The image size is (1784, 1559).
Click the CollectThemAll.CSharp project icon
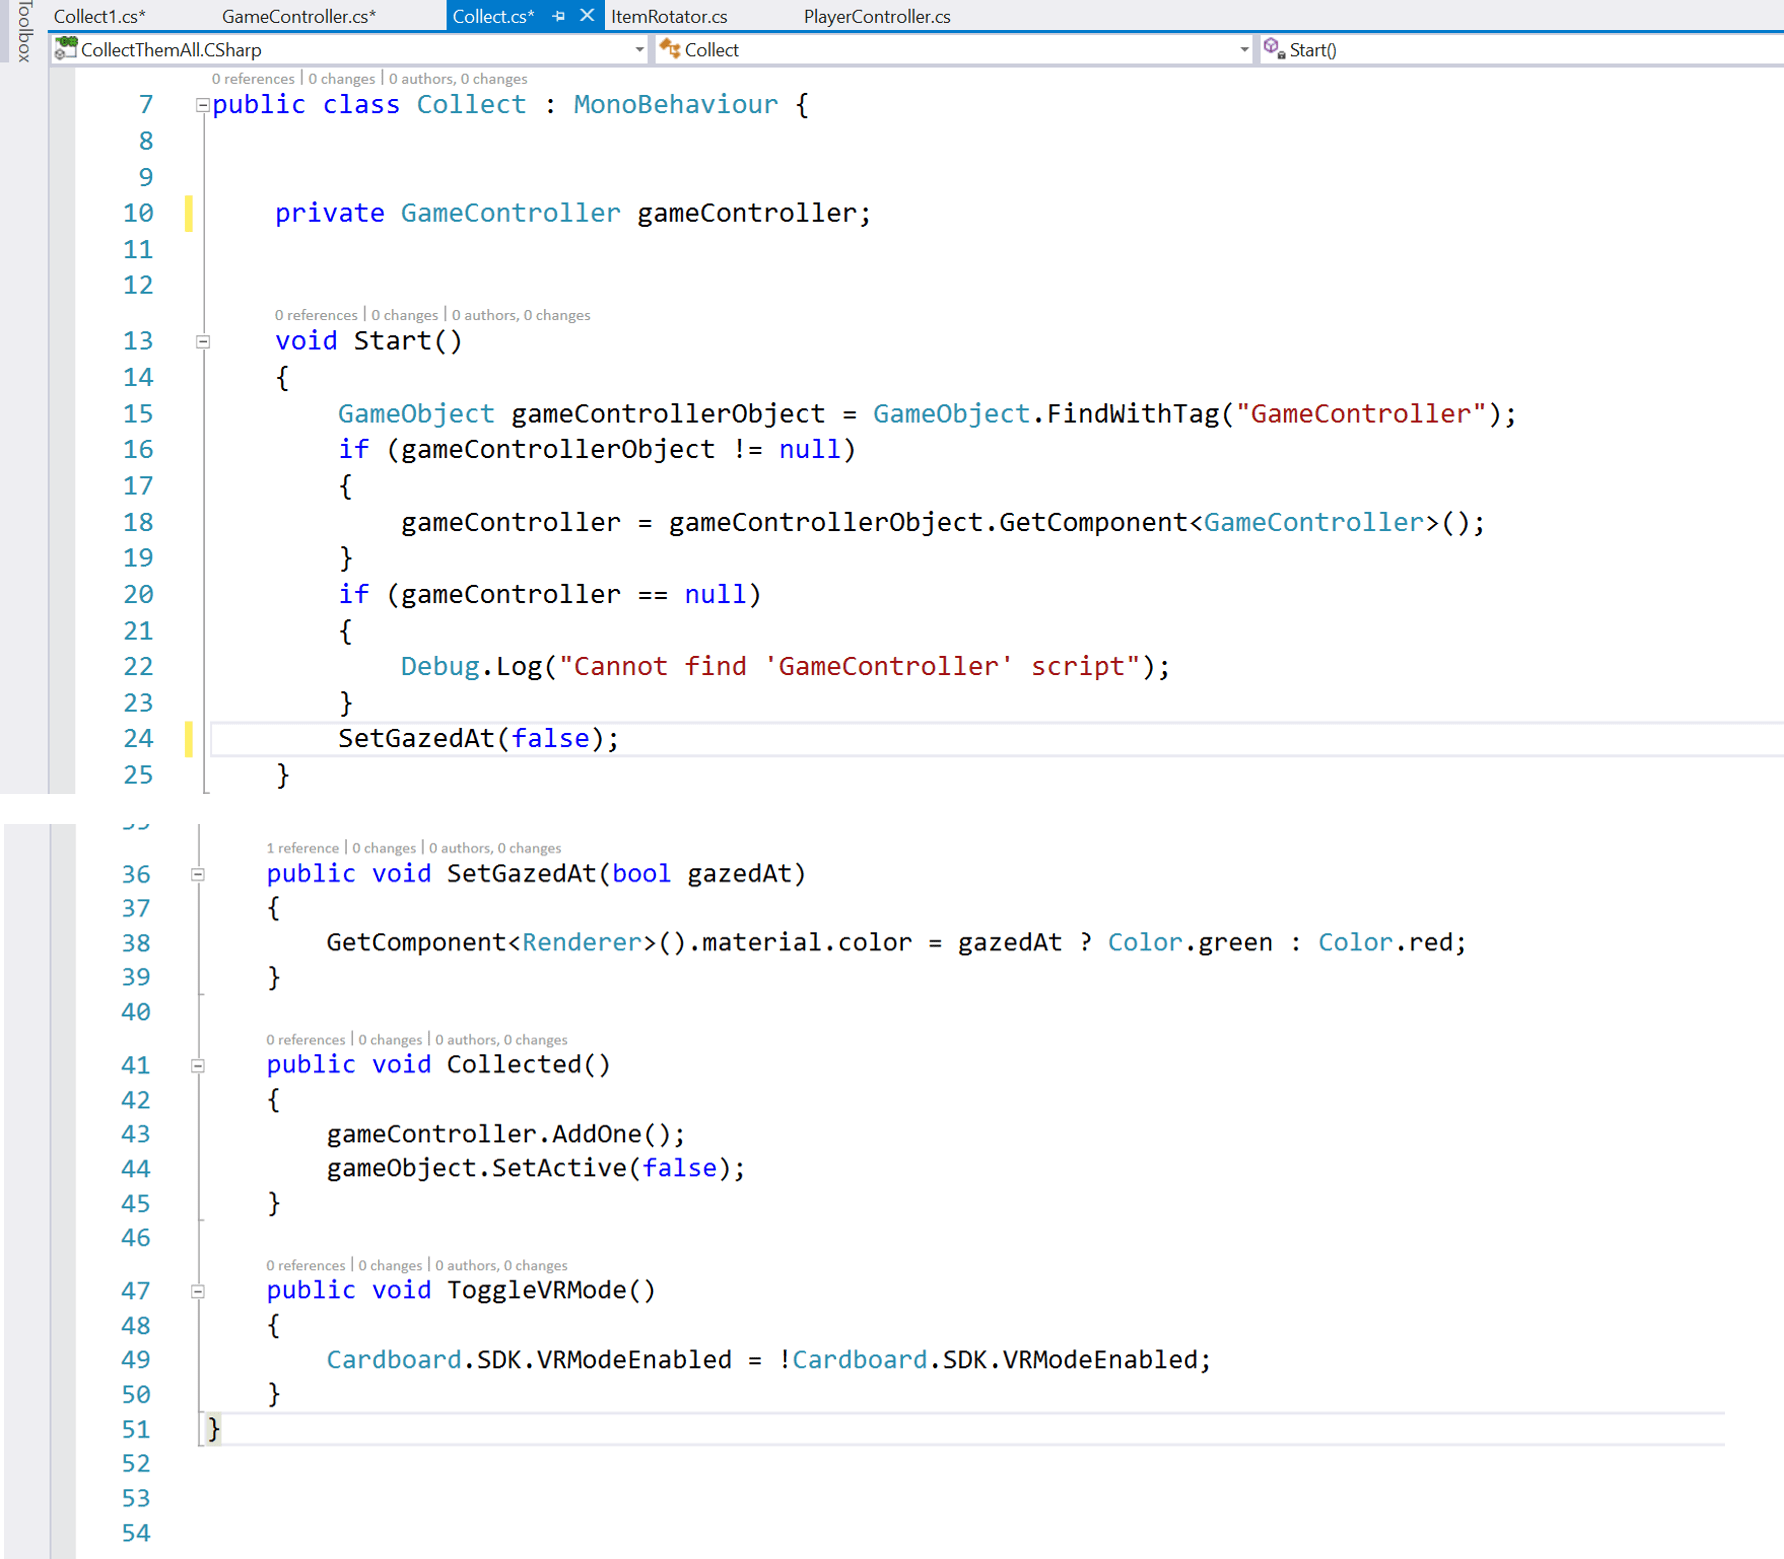click(x=66, y=48)
